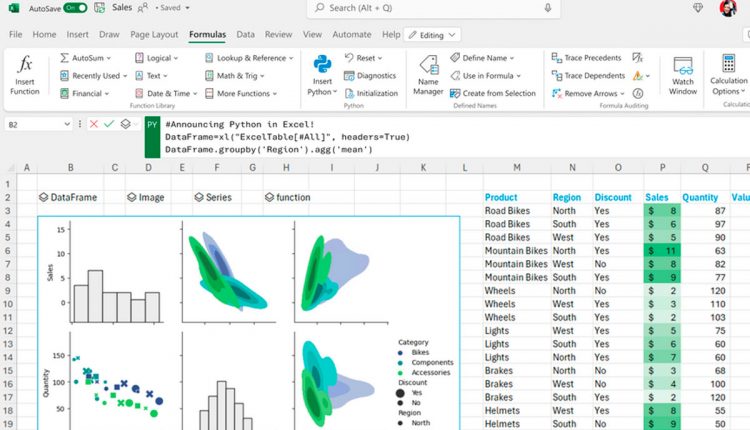The height and width of the screenshot is (430, 750).
Task: Expand the Reset dropdown arrow
Action: pyautogui.click(x=380, y=58)
